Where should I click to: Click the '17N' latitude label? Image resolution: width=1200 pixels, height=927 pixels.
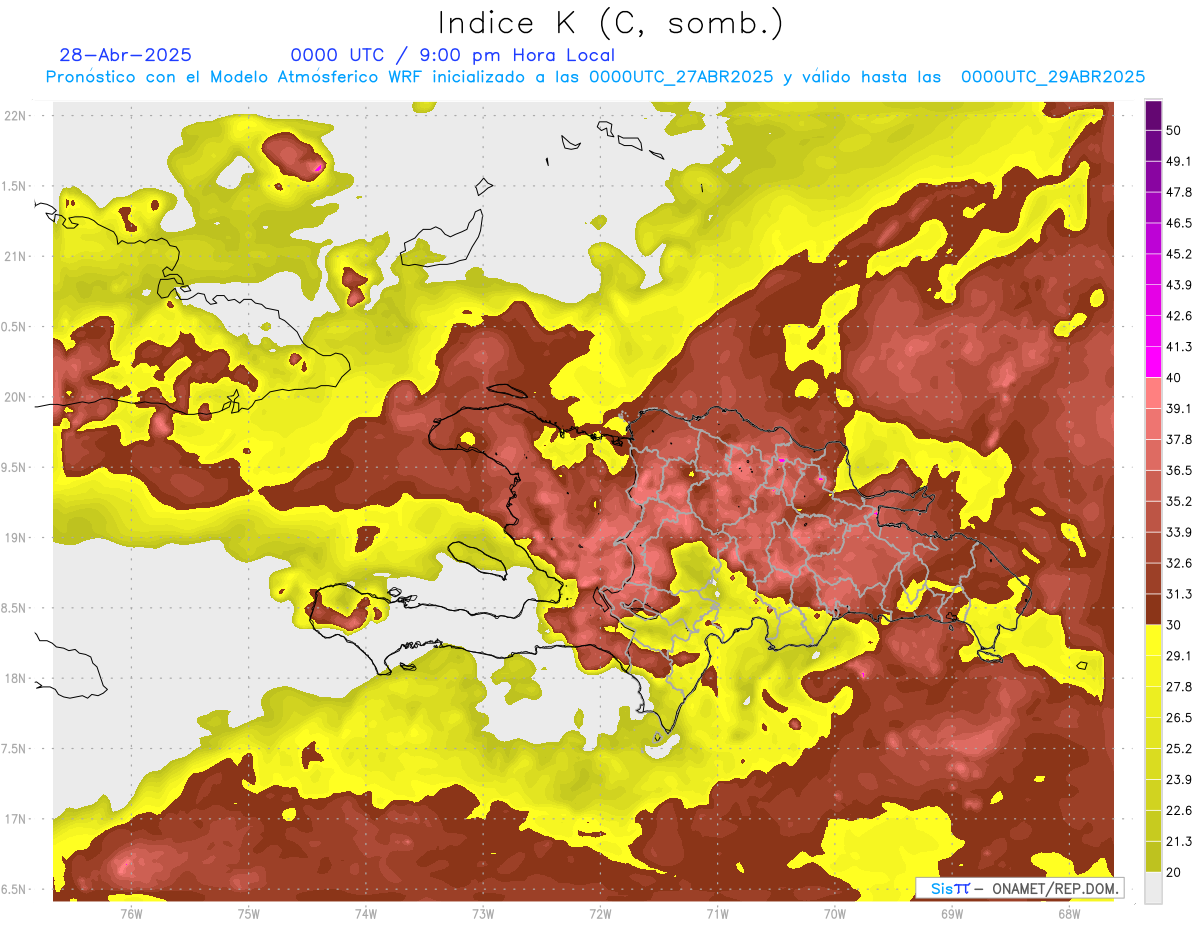click(x=15, y=819)
